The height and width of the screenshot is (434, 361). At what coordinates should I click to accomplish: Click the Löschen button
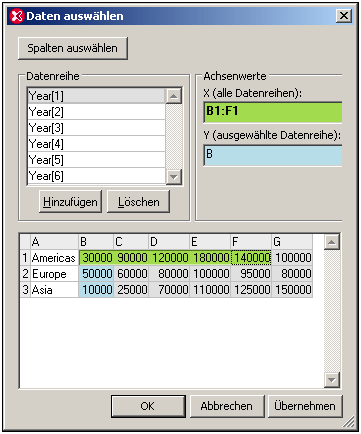138,202
